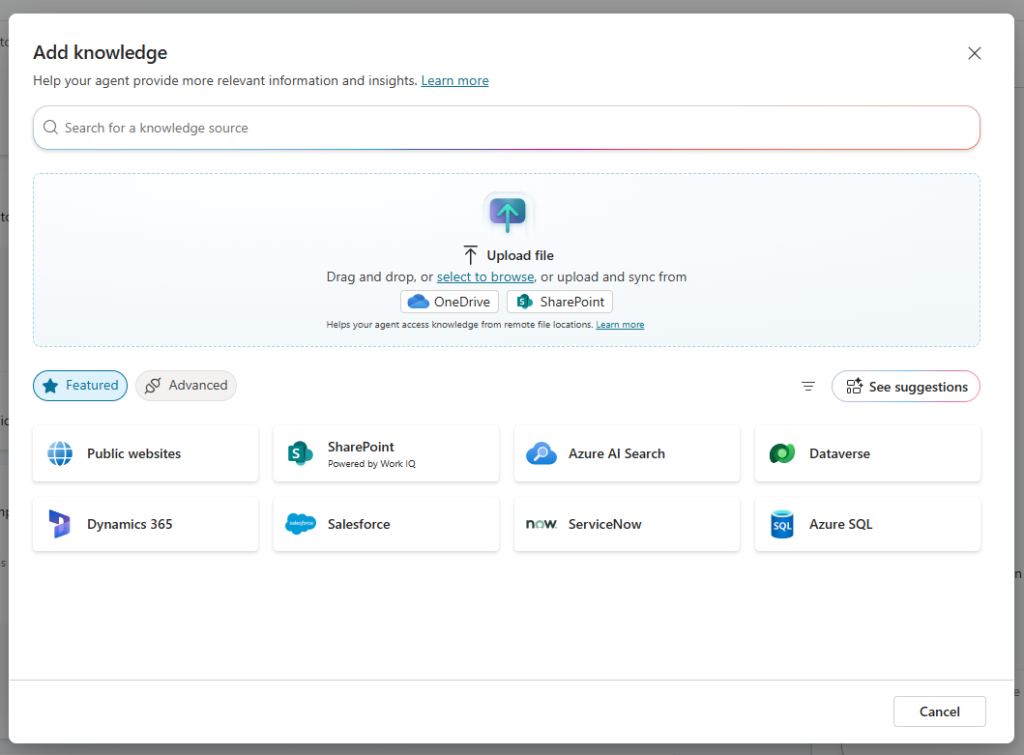Click the Public websites globe icon
The width and height of the screenshot is (1024, 755).
click(60, 454)
